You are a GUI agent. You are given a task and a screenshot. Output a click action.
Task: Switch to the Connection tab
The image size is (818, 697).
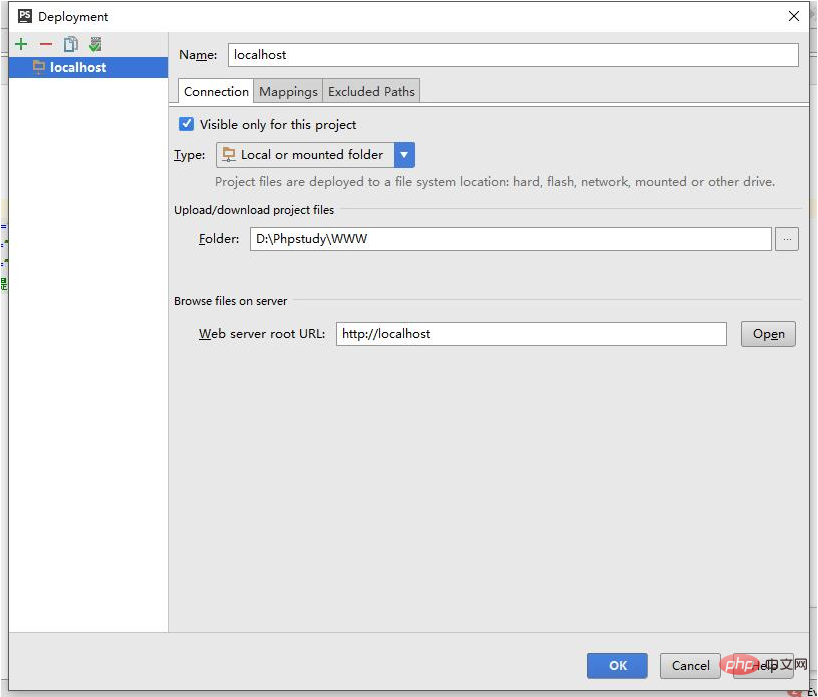pyautogui.click(x=216, y=91)
